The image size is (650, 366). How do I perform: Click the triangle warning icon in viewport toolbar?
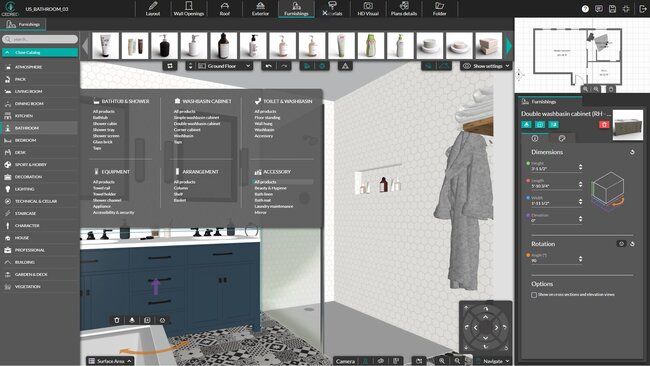point(345,66)
